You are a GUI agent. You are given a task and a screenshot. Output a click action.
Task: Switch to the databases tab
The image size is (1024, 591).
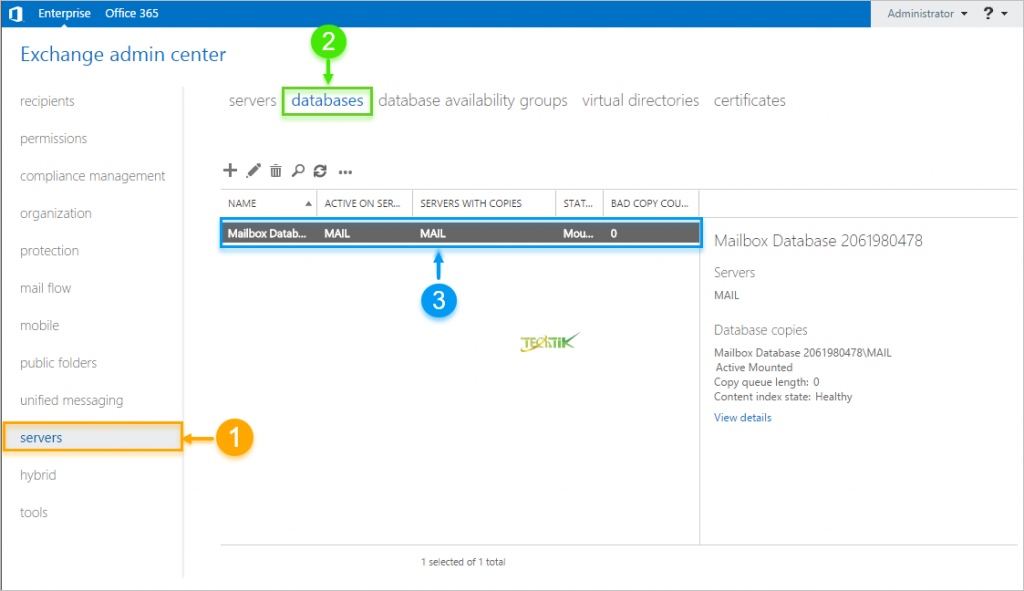(x=327, y=101)
